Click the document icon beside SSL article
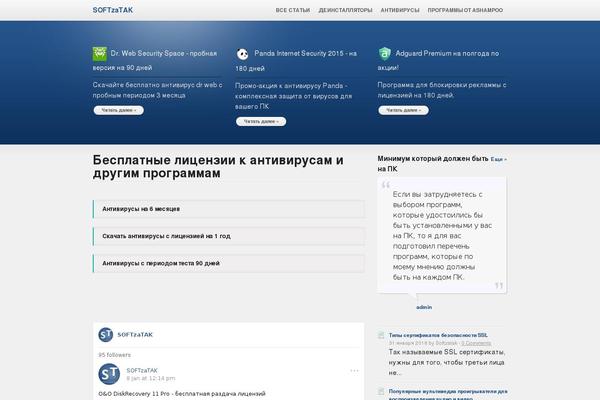The image size is (600, 400). [381, 335]
